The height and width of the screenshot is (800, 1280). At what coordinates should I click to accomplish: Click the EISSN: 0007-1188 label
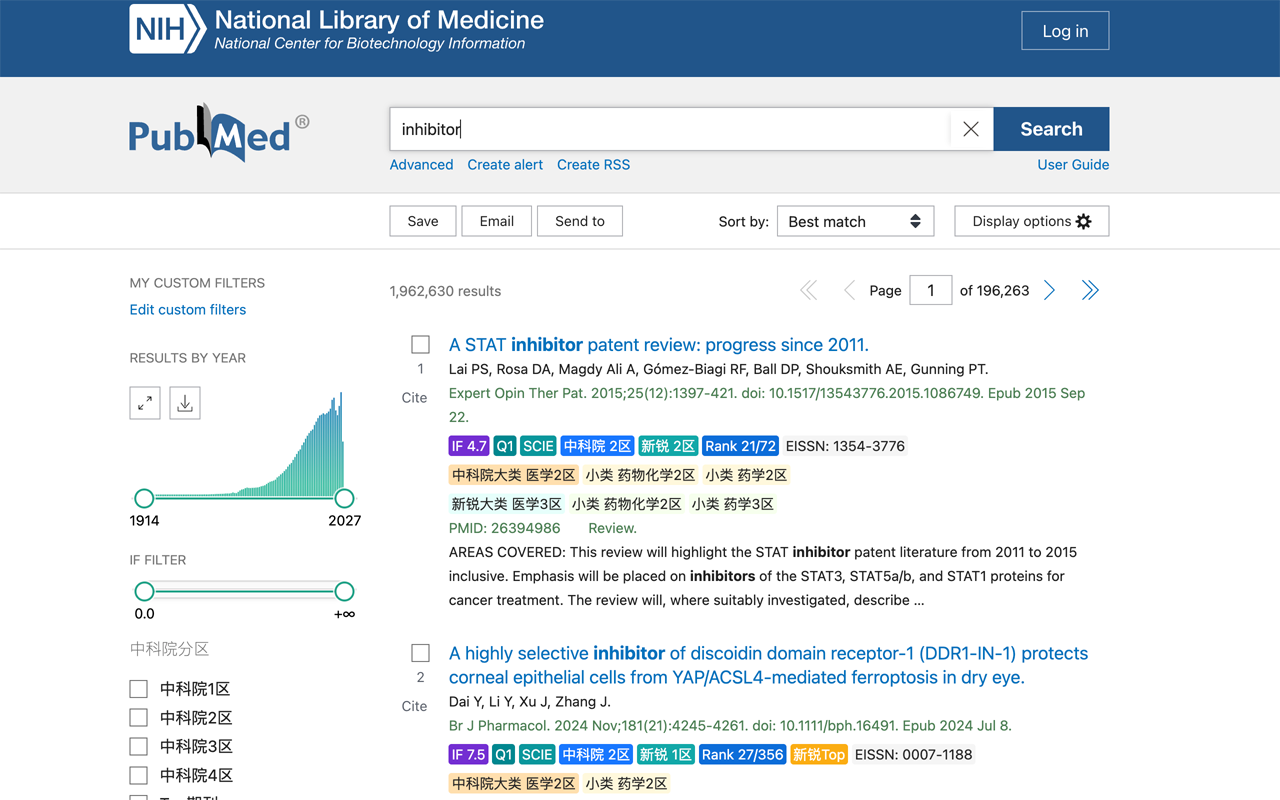click(914, 755)
